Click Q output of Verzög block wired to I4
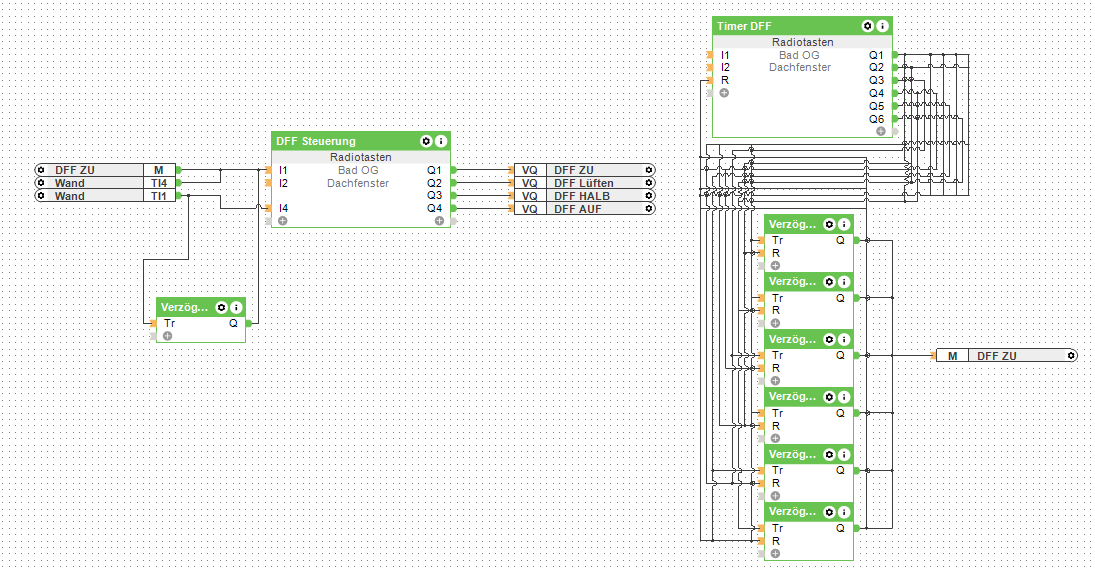The image size is (1095, 572). (x=233, y=323)
